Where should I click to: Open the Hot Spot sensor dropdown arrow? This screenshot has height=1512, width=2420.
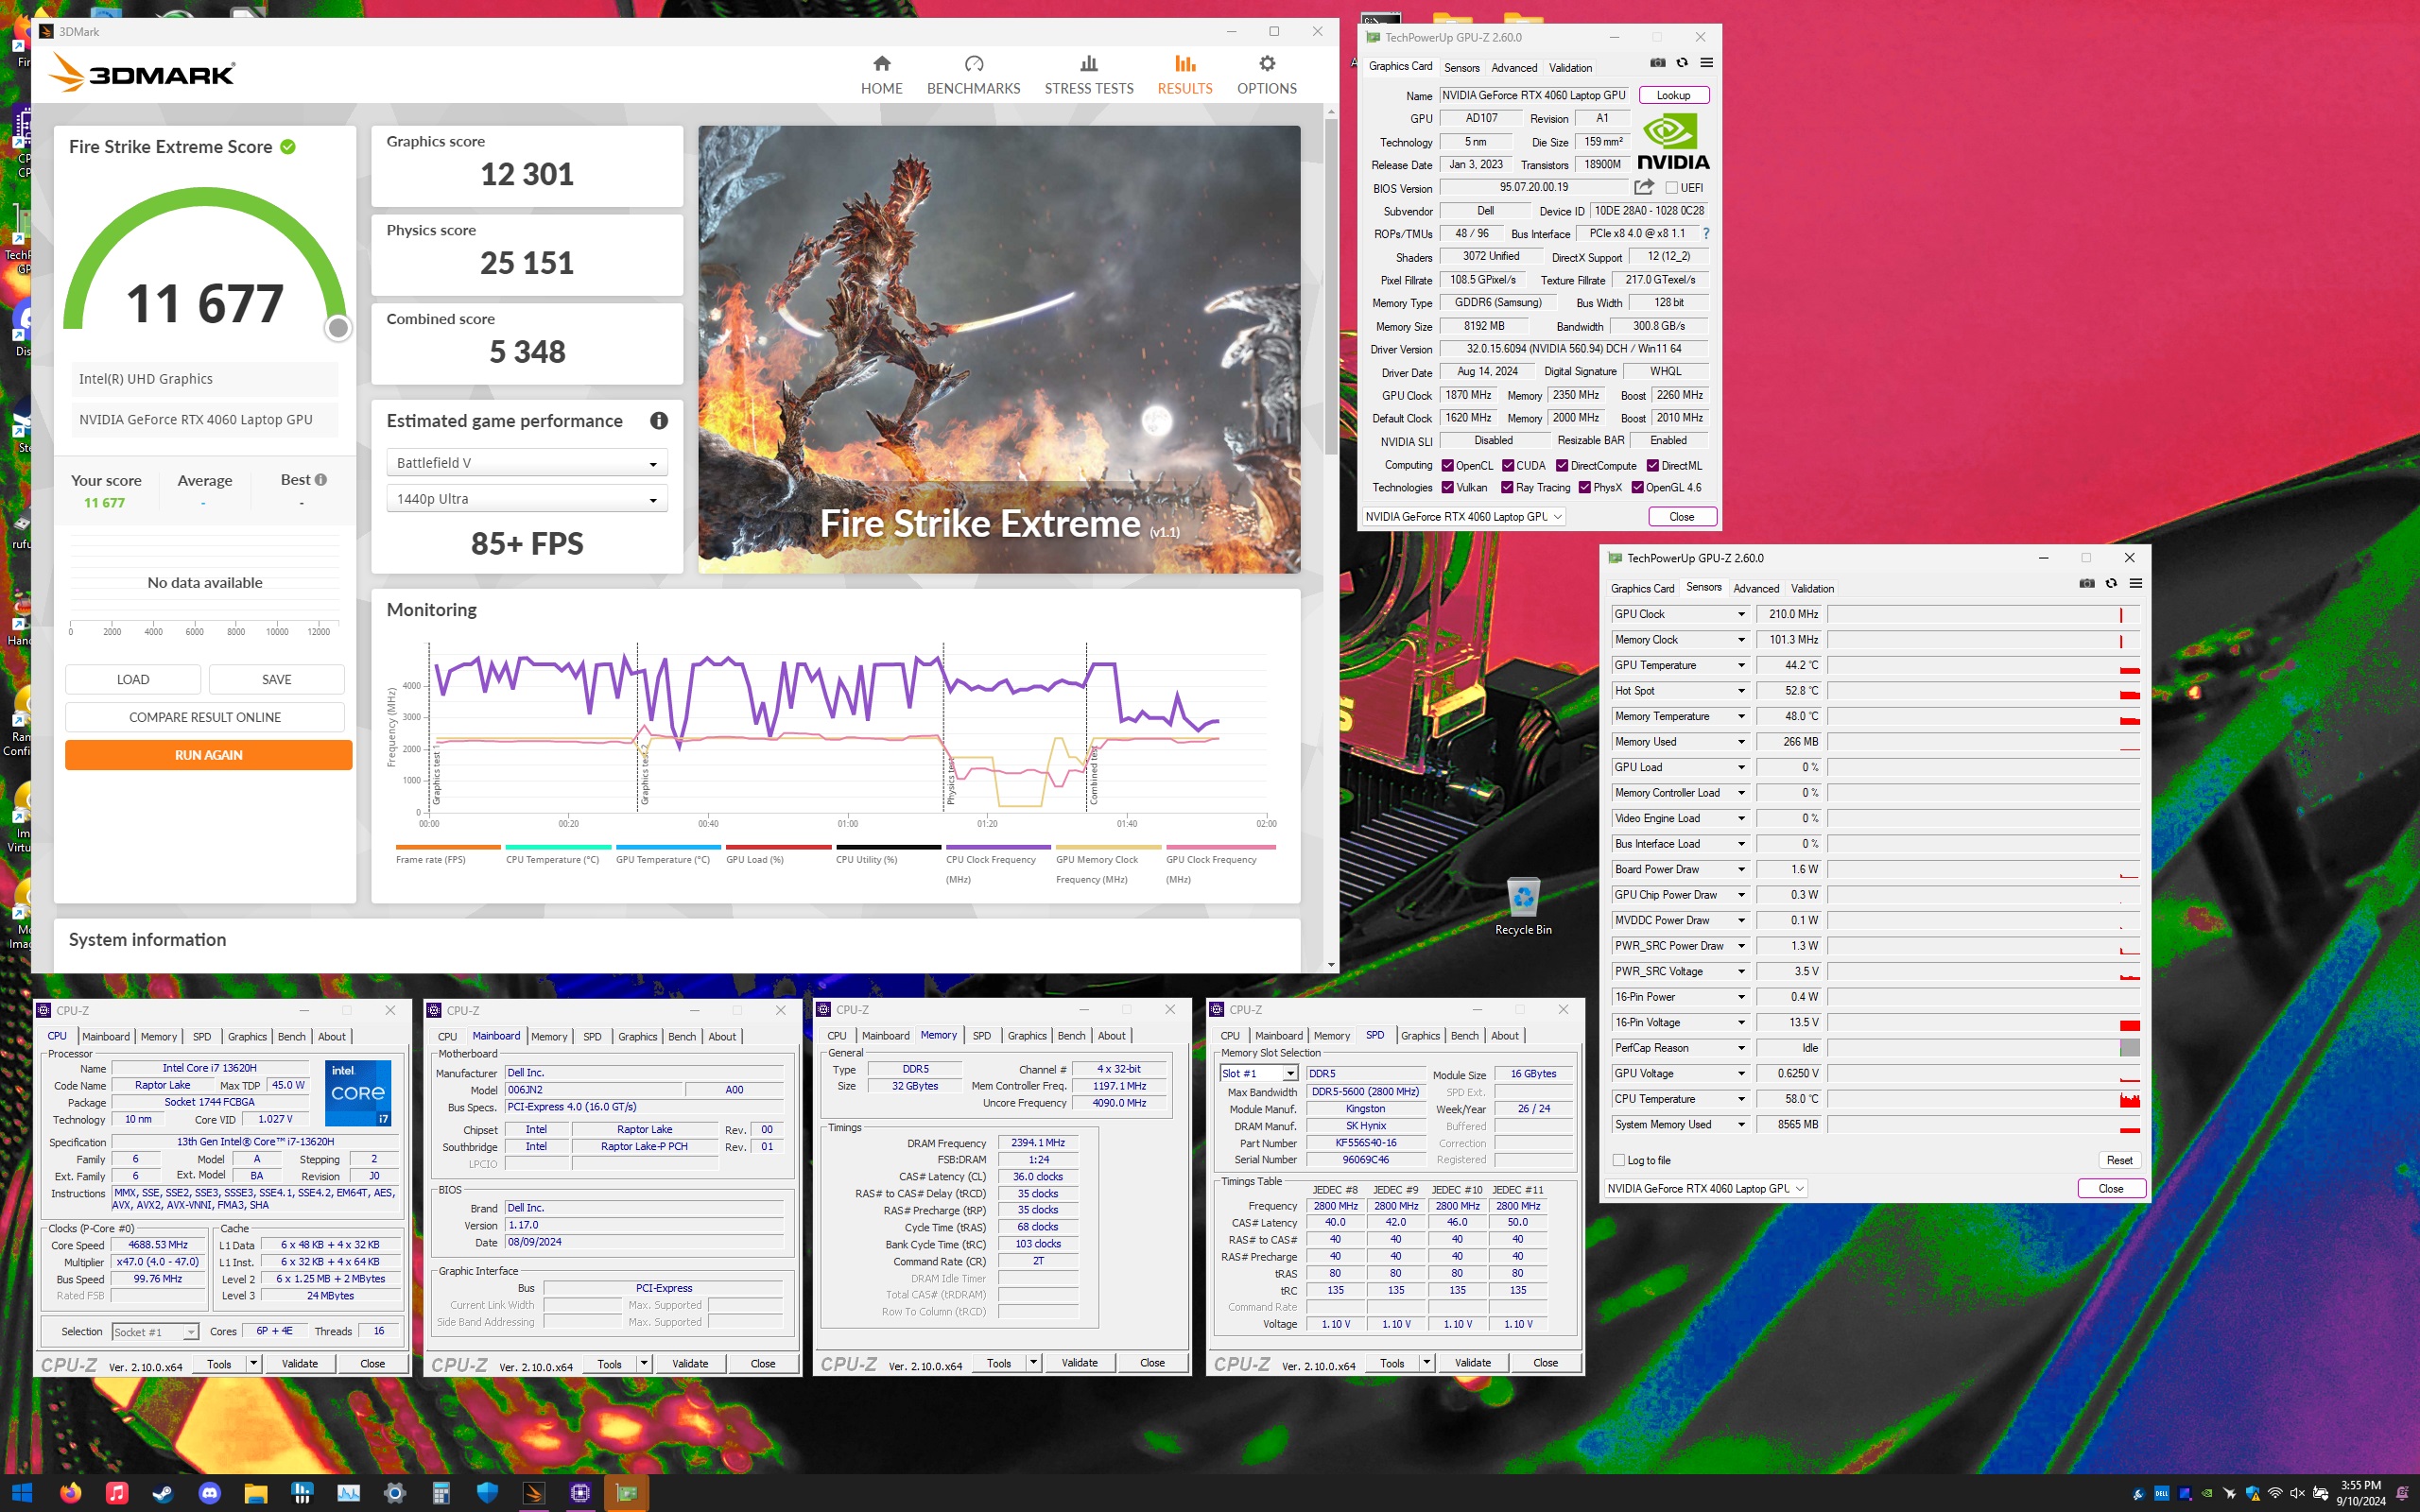(1741, 691)
